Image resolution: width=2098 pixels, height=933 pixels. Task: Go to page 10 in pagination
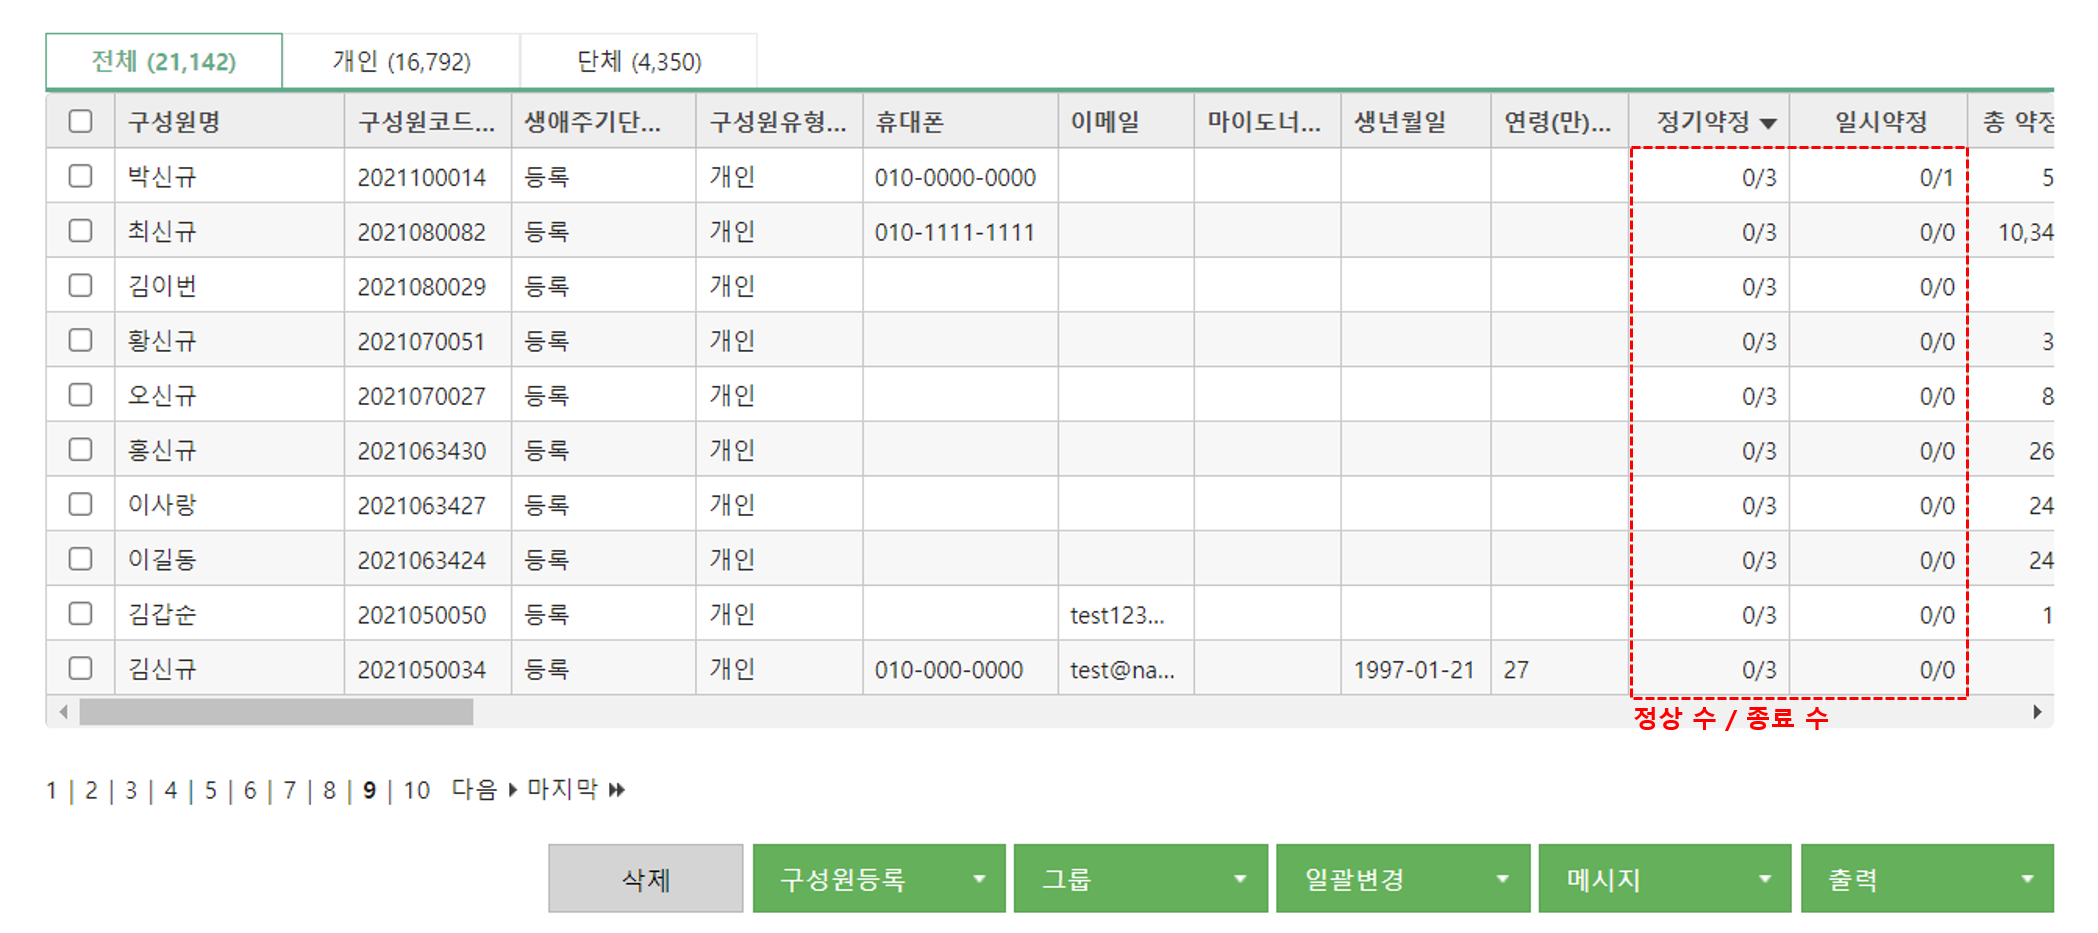click(x=416, y=791)
